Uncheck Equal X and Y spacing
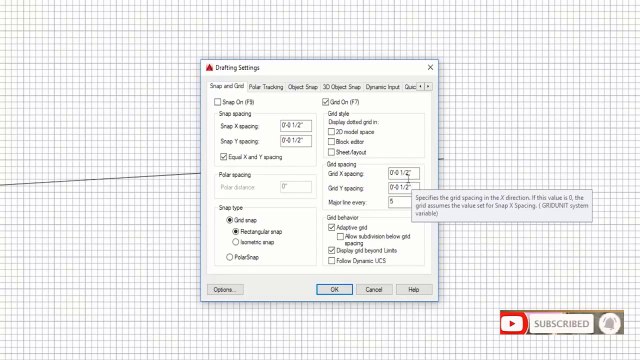 223,157
